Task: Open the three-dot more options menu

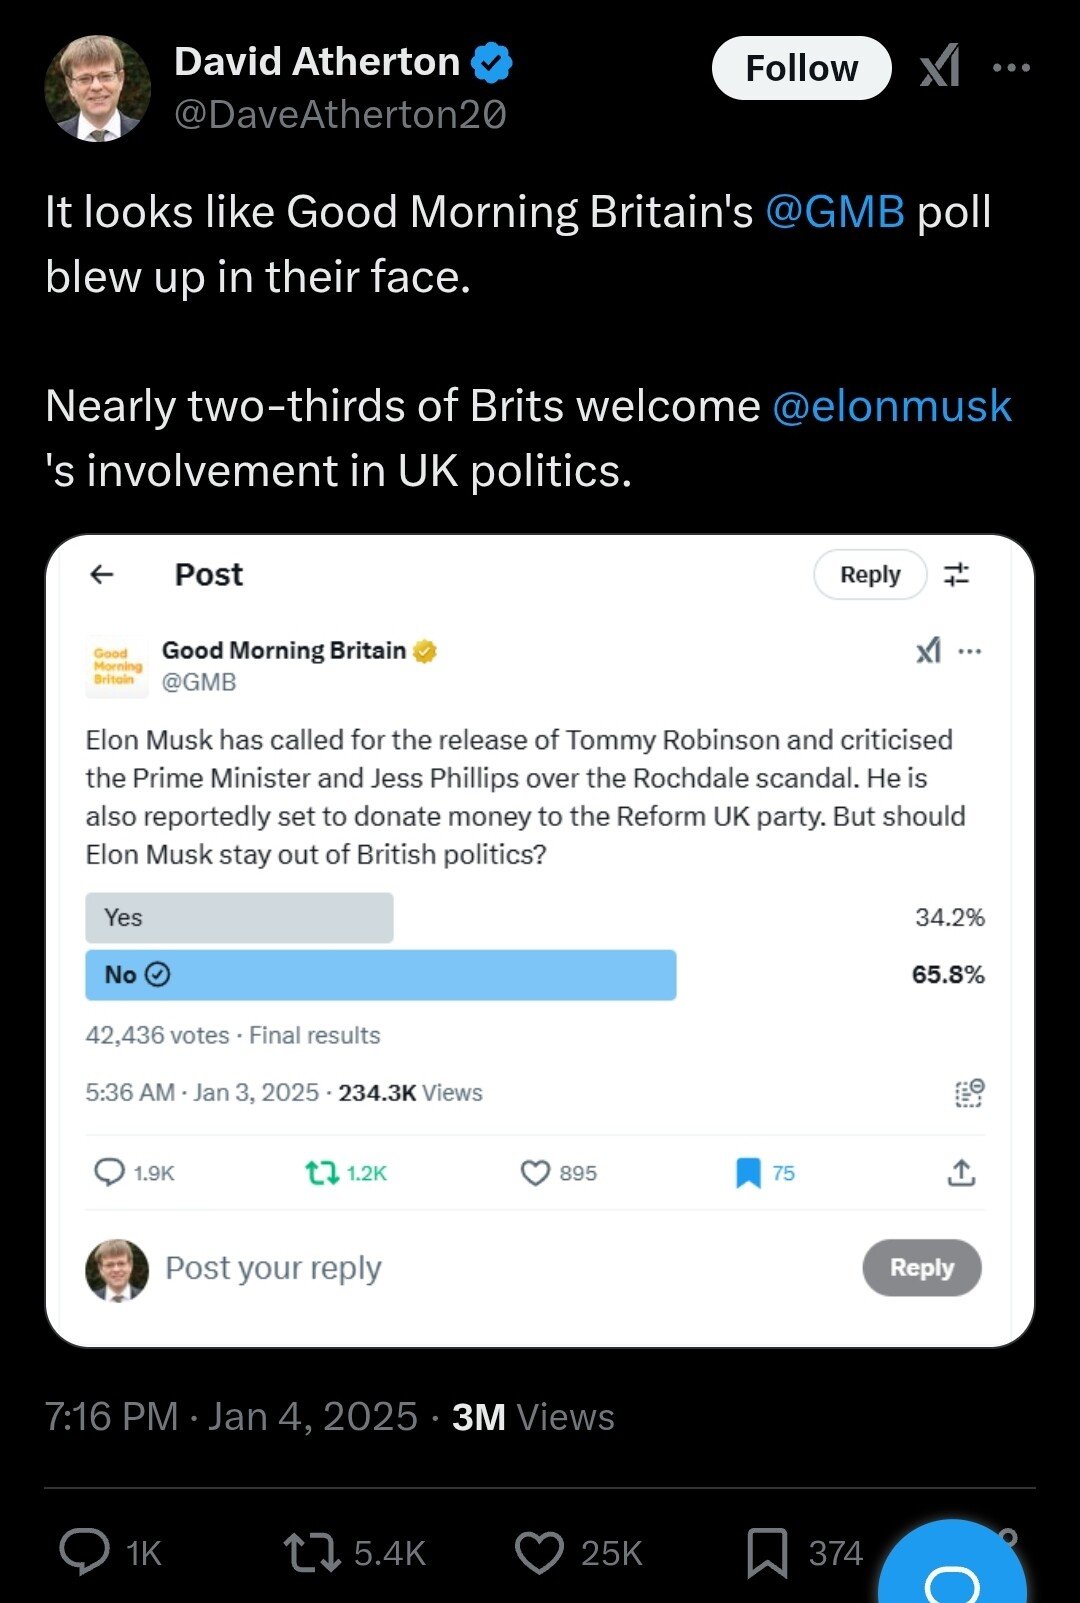Action: click(1011, 68)
